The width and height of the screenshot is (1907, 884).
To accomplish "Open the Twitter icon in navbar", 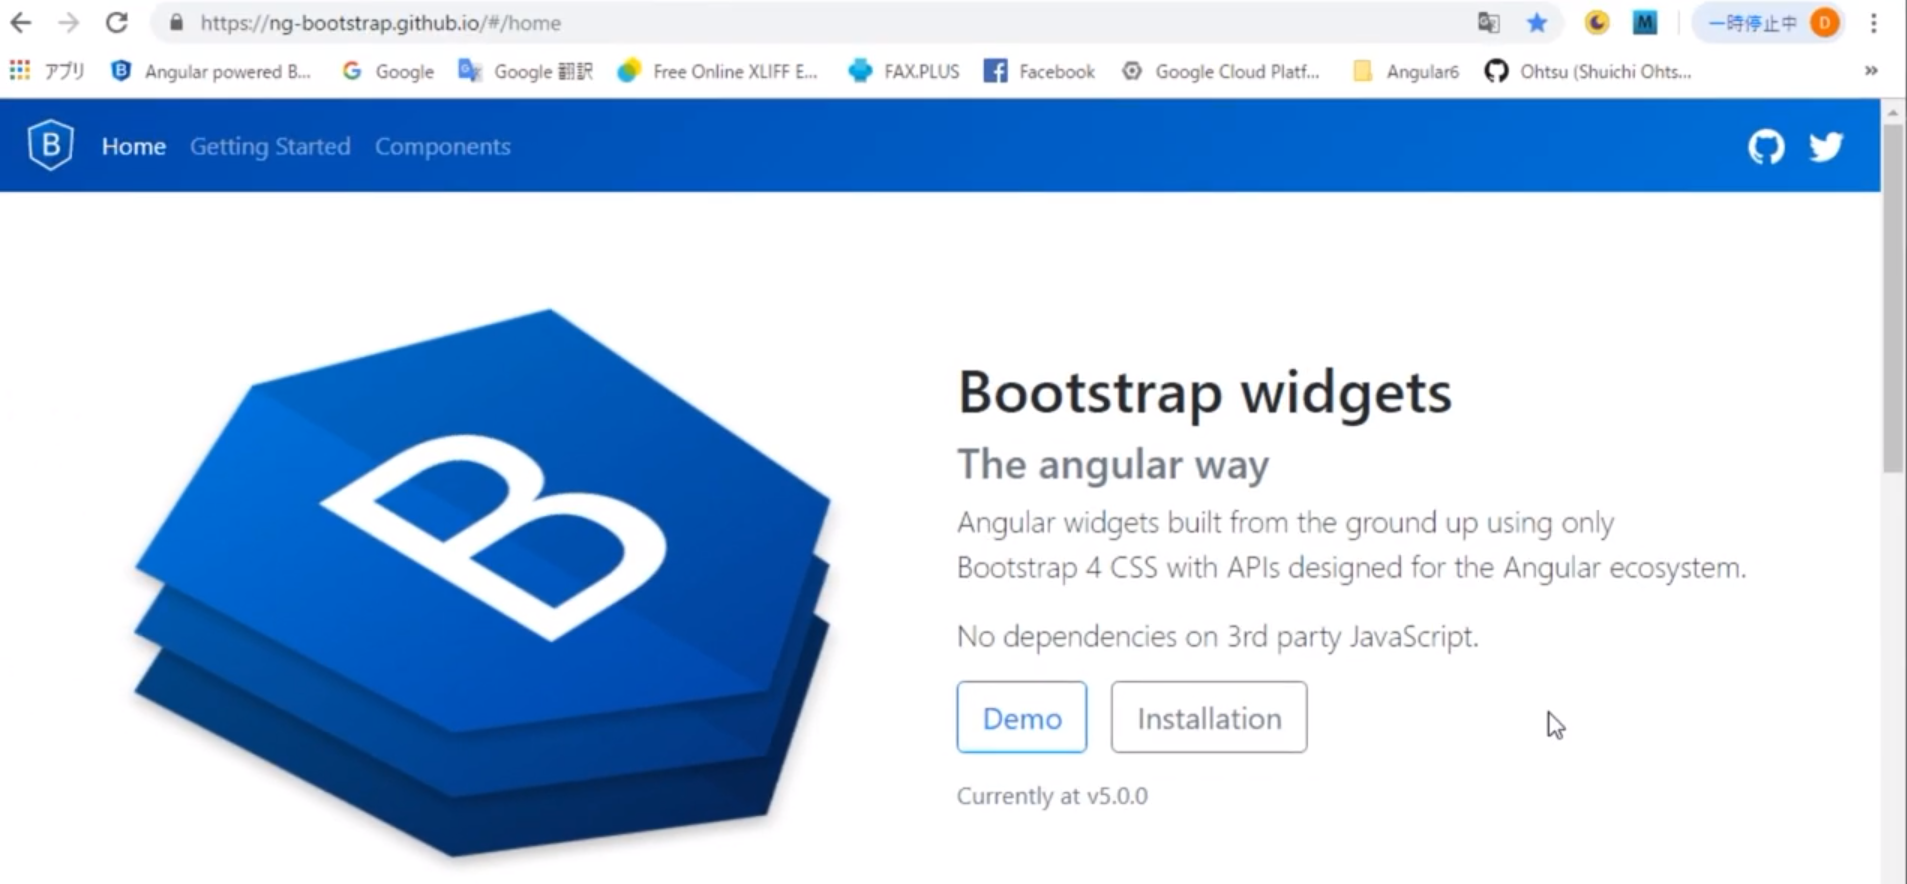I will point(1826,147).
